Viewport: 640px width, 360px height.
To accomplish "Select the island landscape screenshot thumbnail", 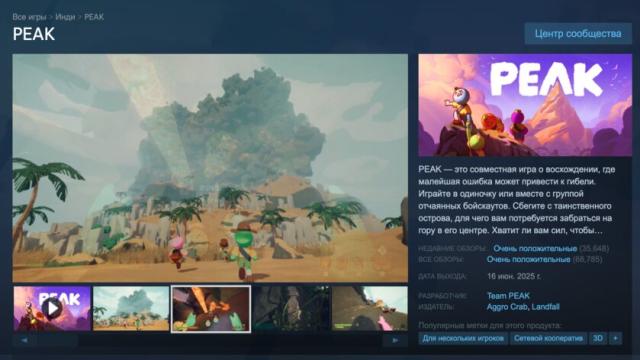I will pos(131,308).
